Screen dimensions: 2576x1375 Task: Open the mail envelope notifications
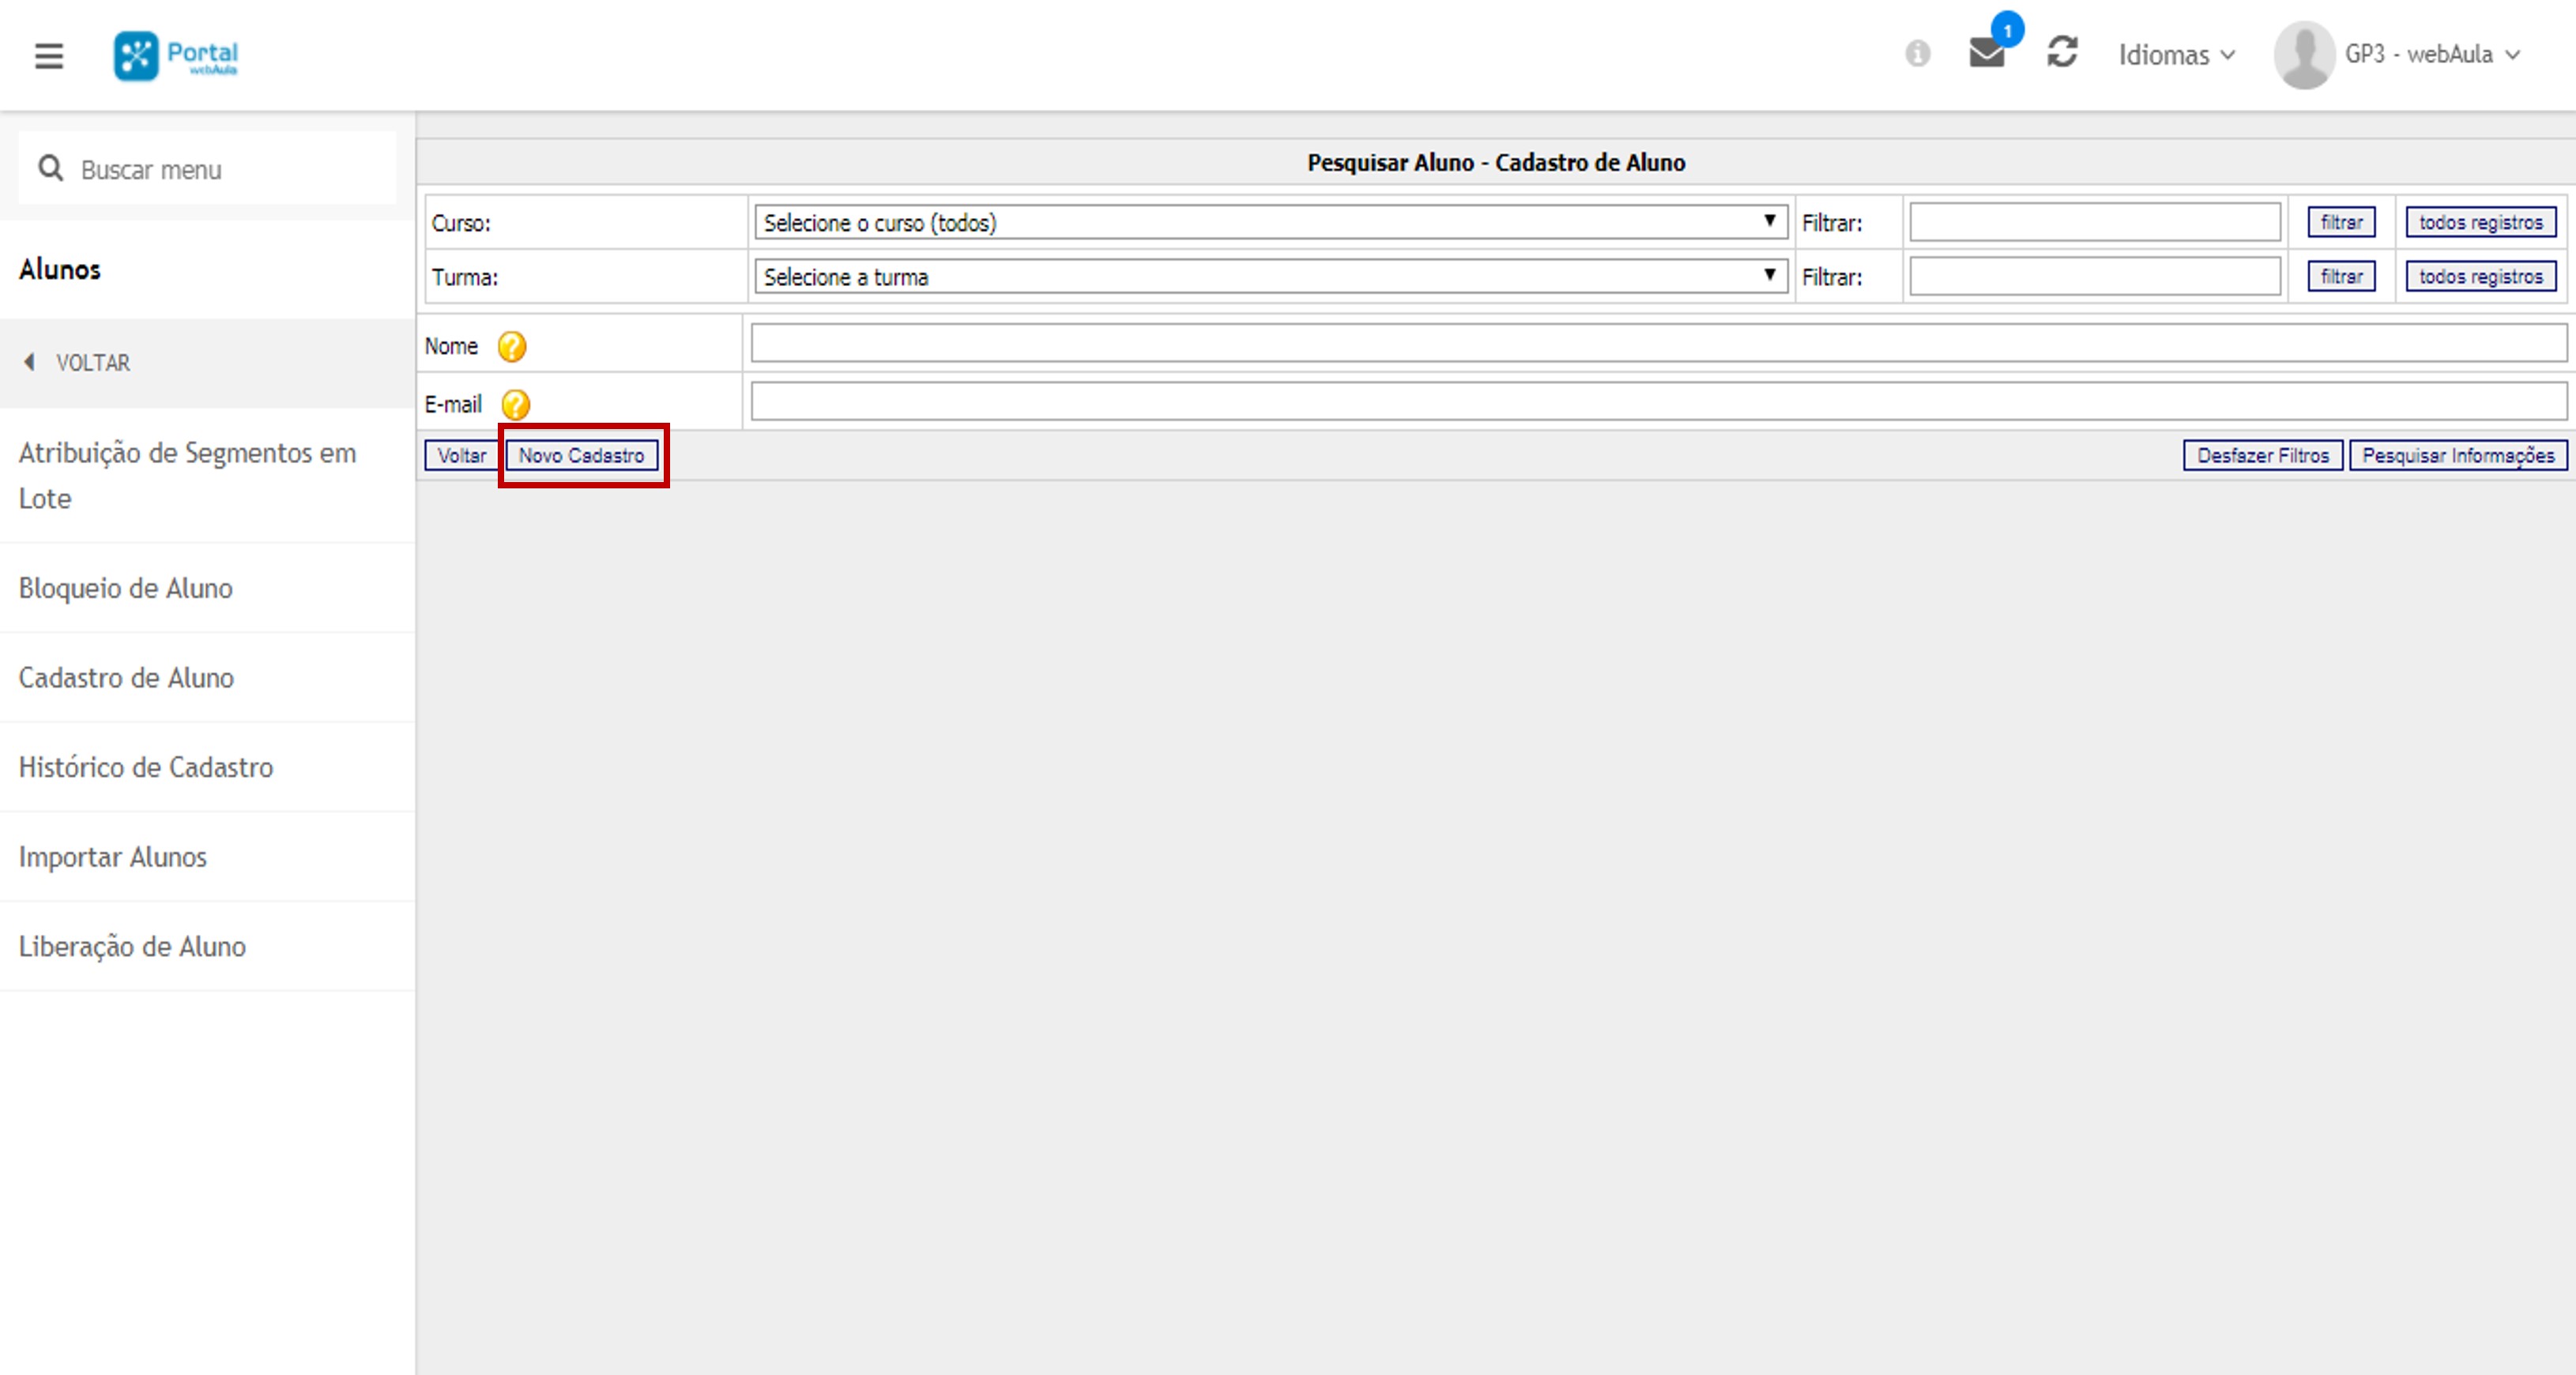coord(1987,52)
